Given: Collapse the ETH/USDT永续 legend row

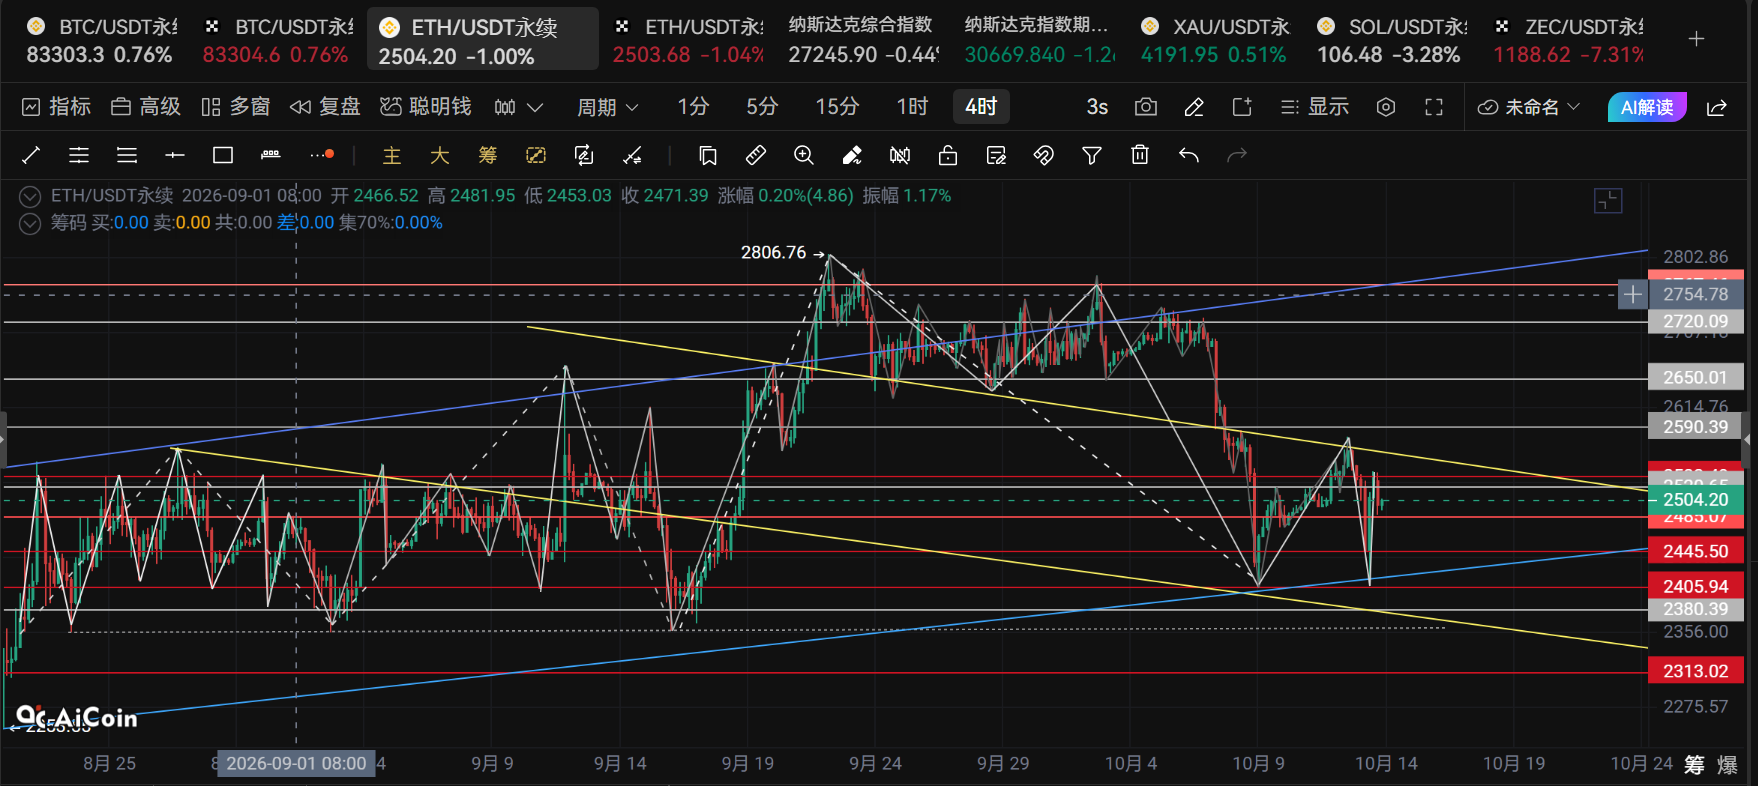Looking at the screenshot, I should pos(31,196).
